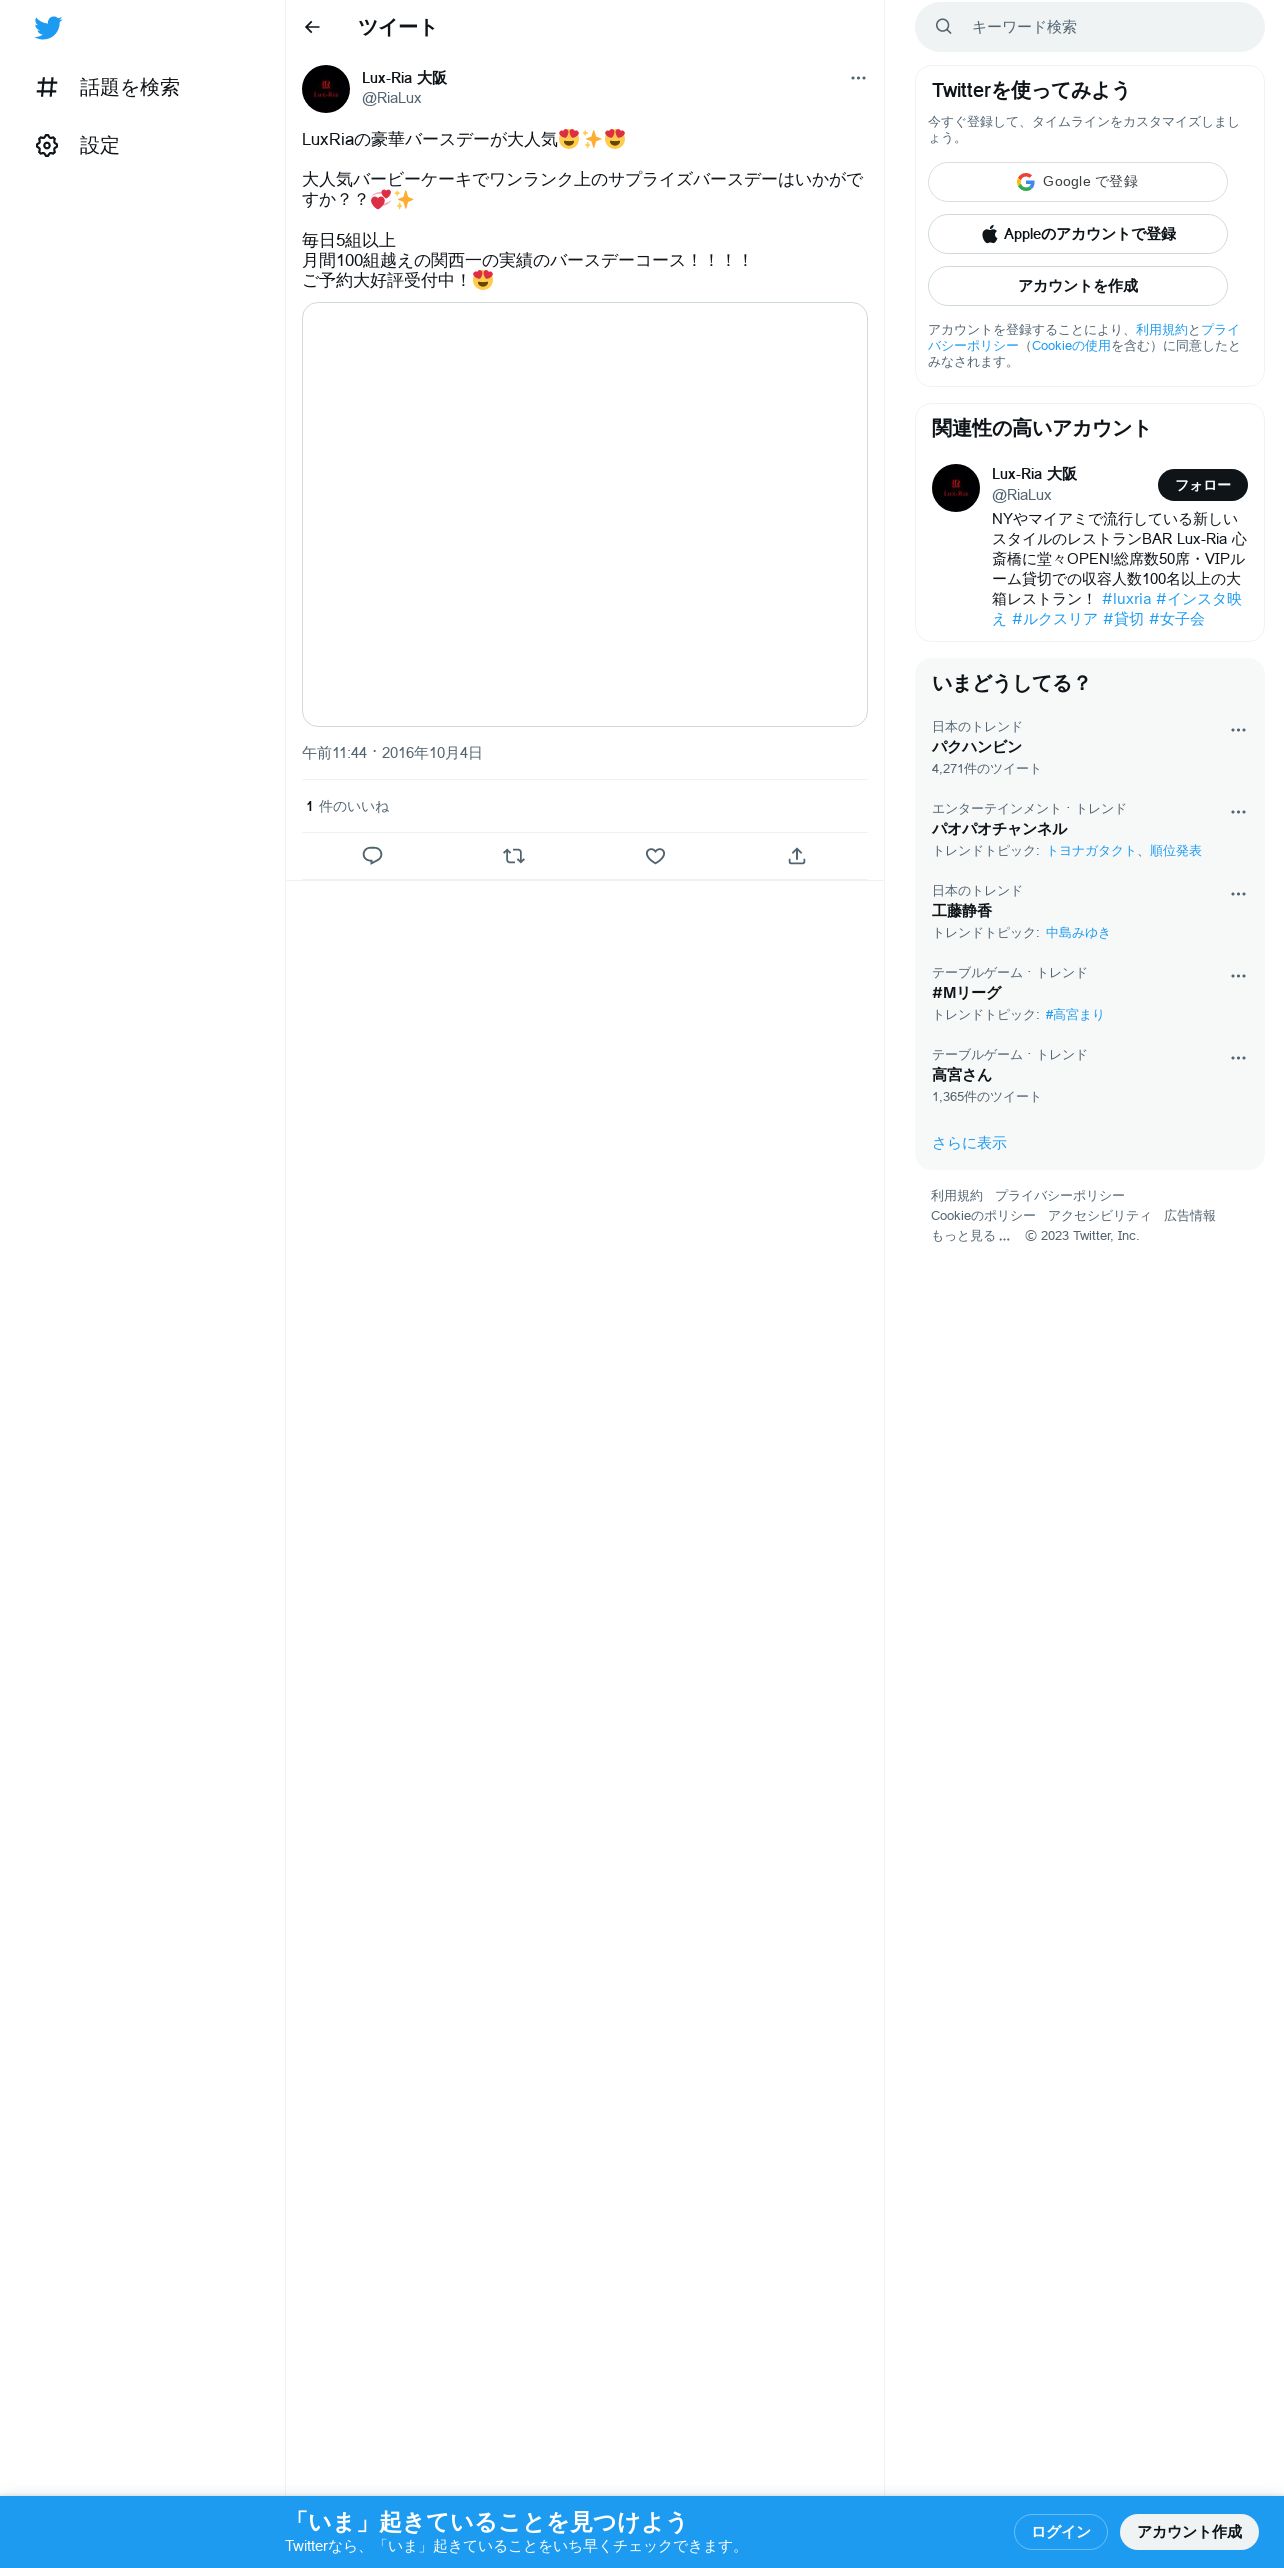Open the tweet's more options menu
1284x2568 pixels.
pos(858,78)
